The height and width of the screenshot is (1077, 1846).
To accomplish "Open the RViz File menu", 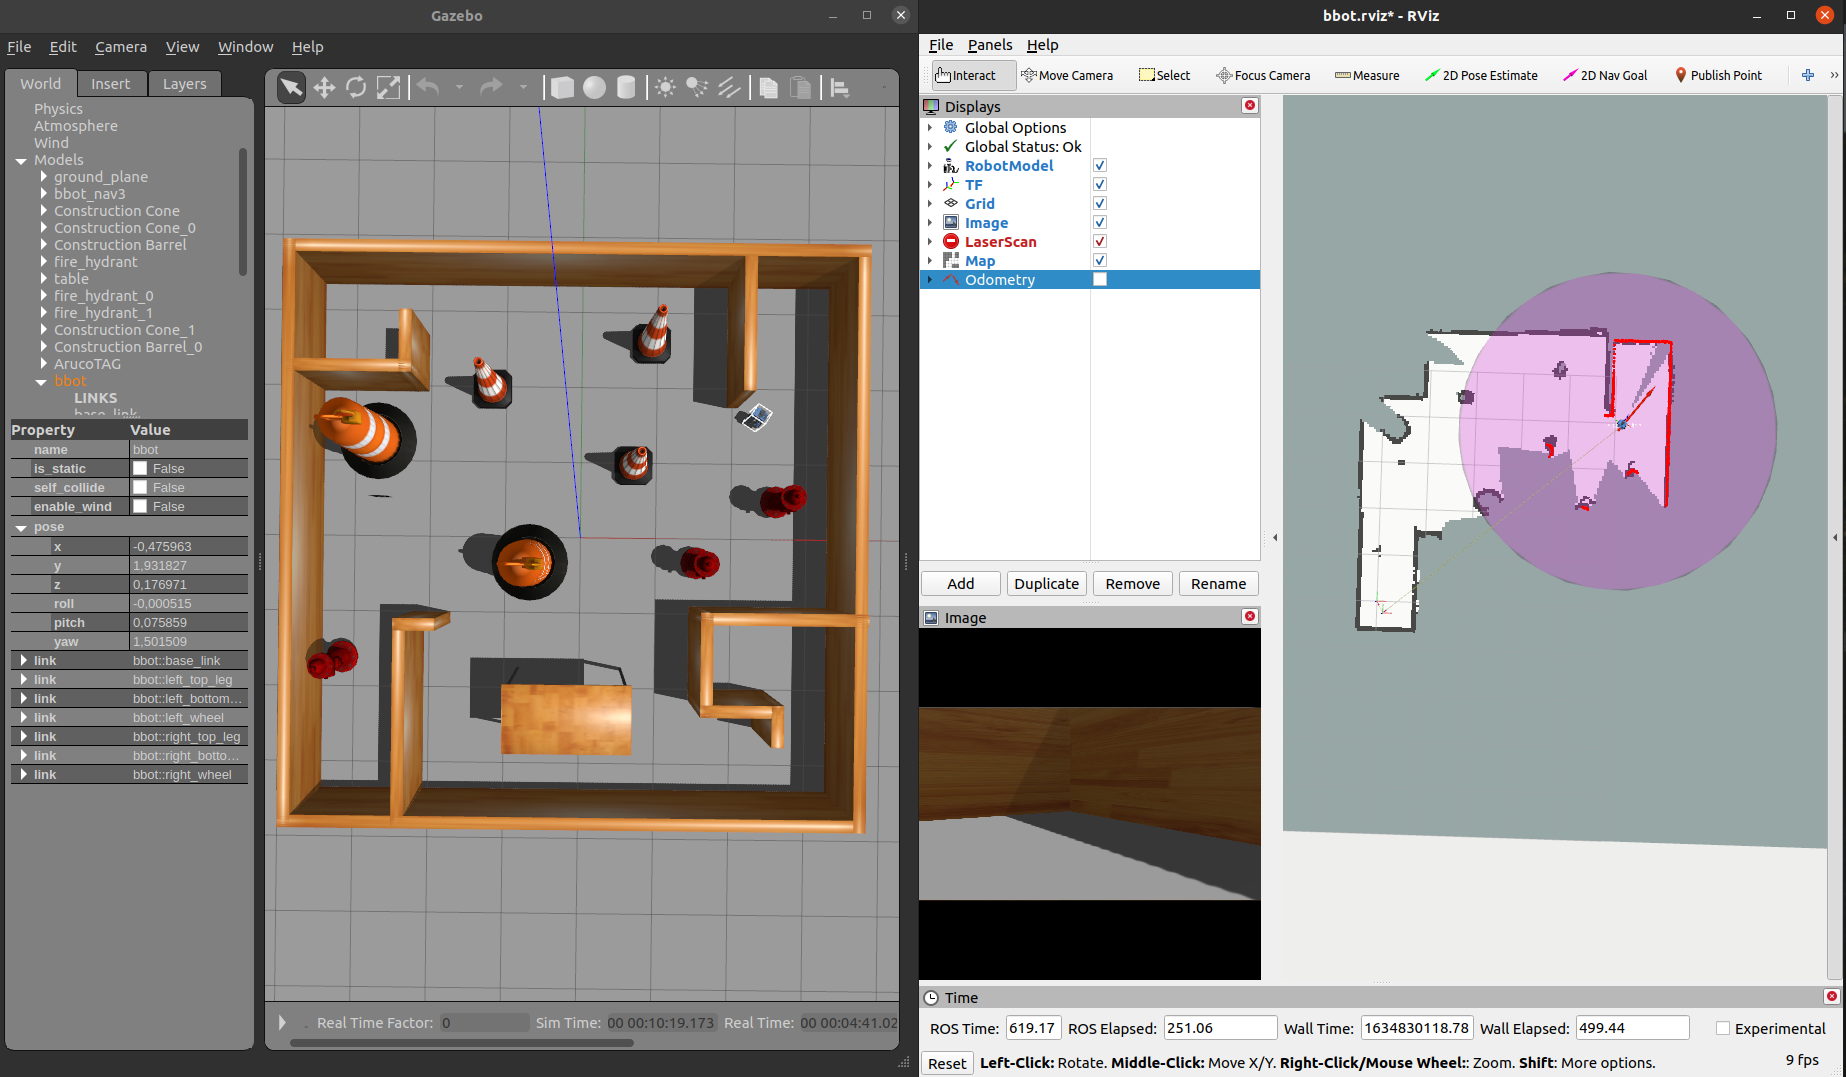I will tap(941, 45).
